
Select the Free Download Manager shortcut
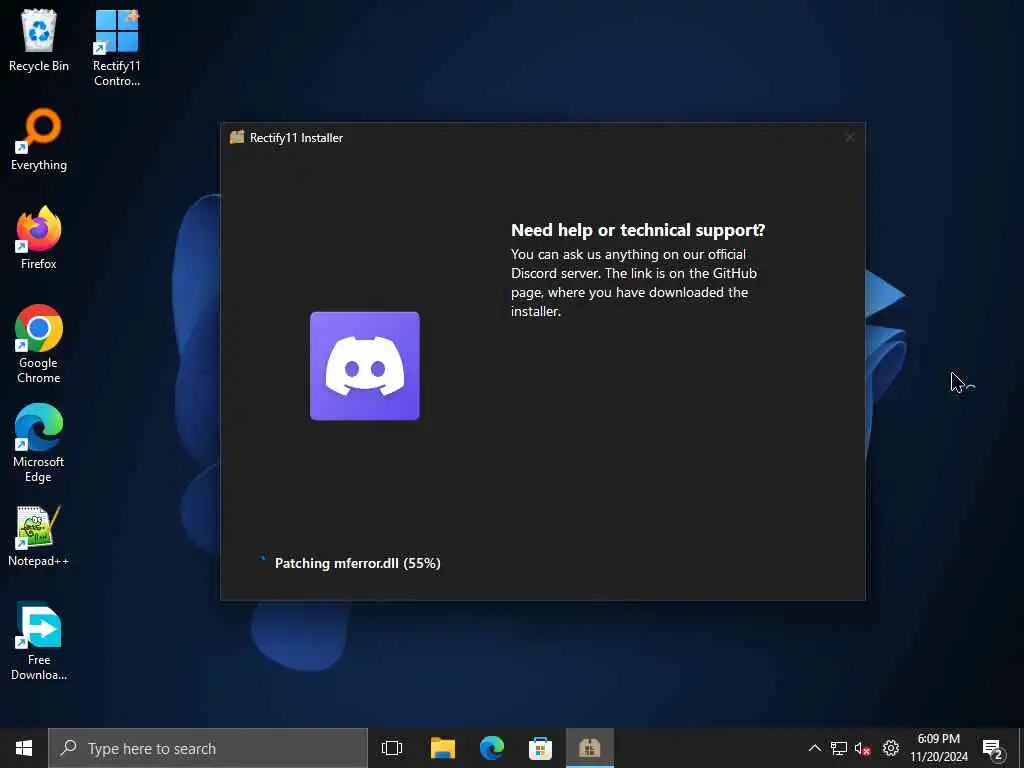click(39, 641)
